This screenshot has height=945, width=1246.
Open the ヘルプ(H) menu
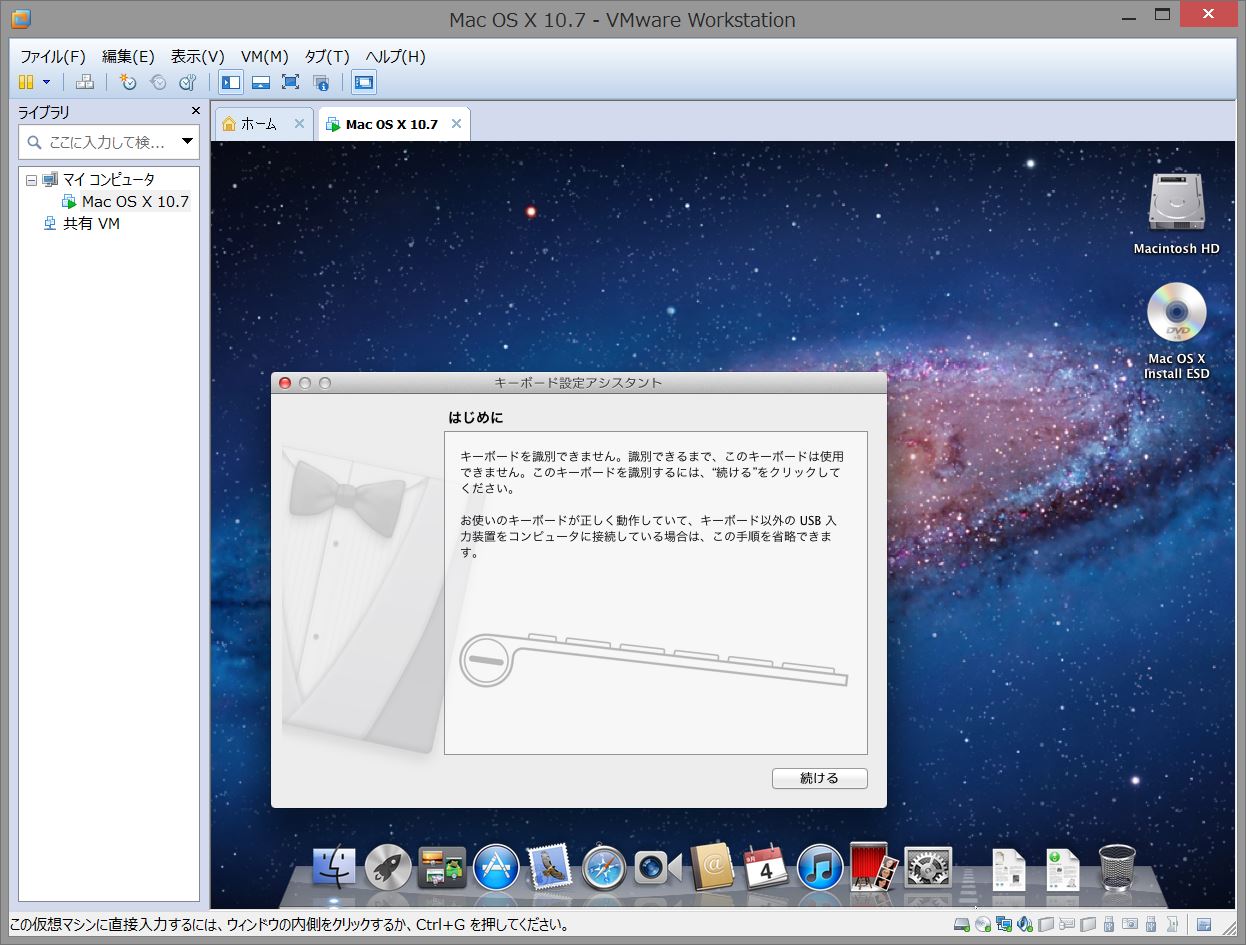click(x=395, y=56)
